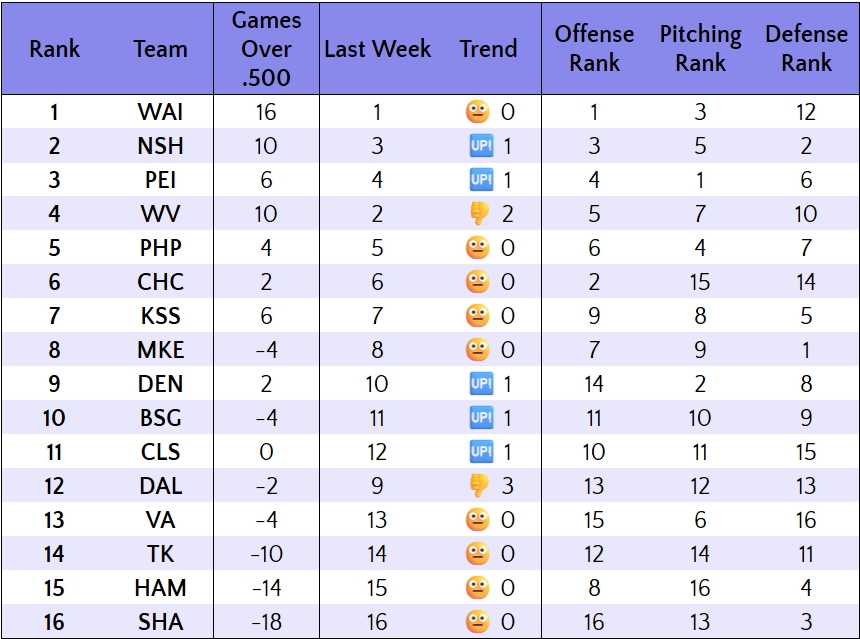The height and width of the screenshot is (639, 860).
Task: Click the thumbs-down icon in the WV row
Action: 480,214
